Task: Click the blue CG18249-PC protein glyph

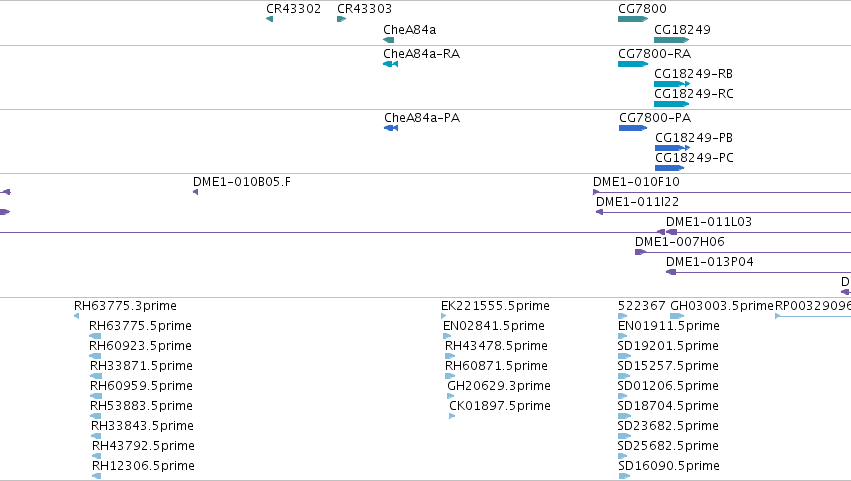Action: [x=670, y=168]
